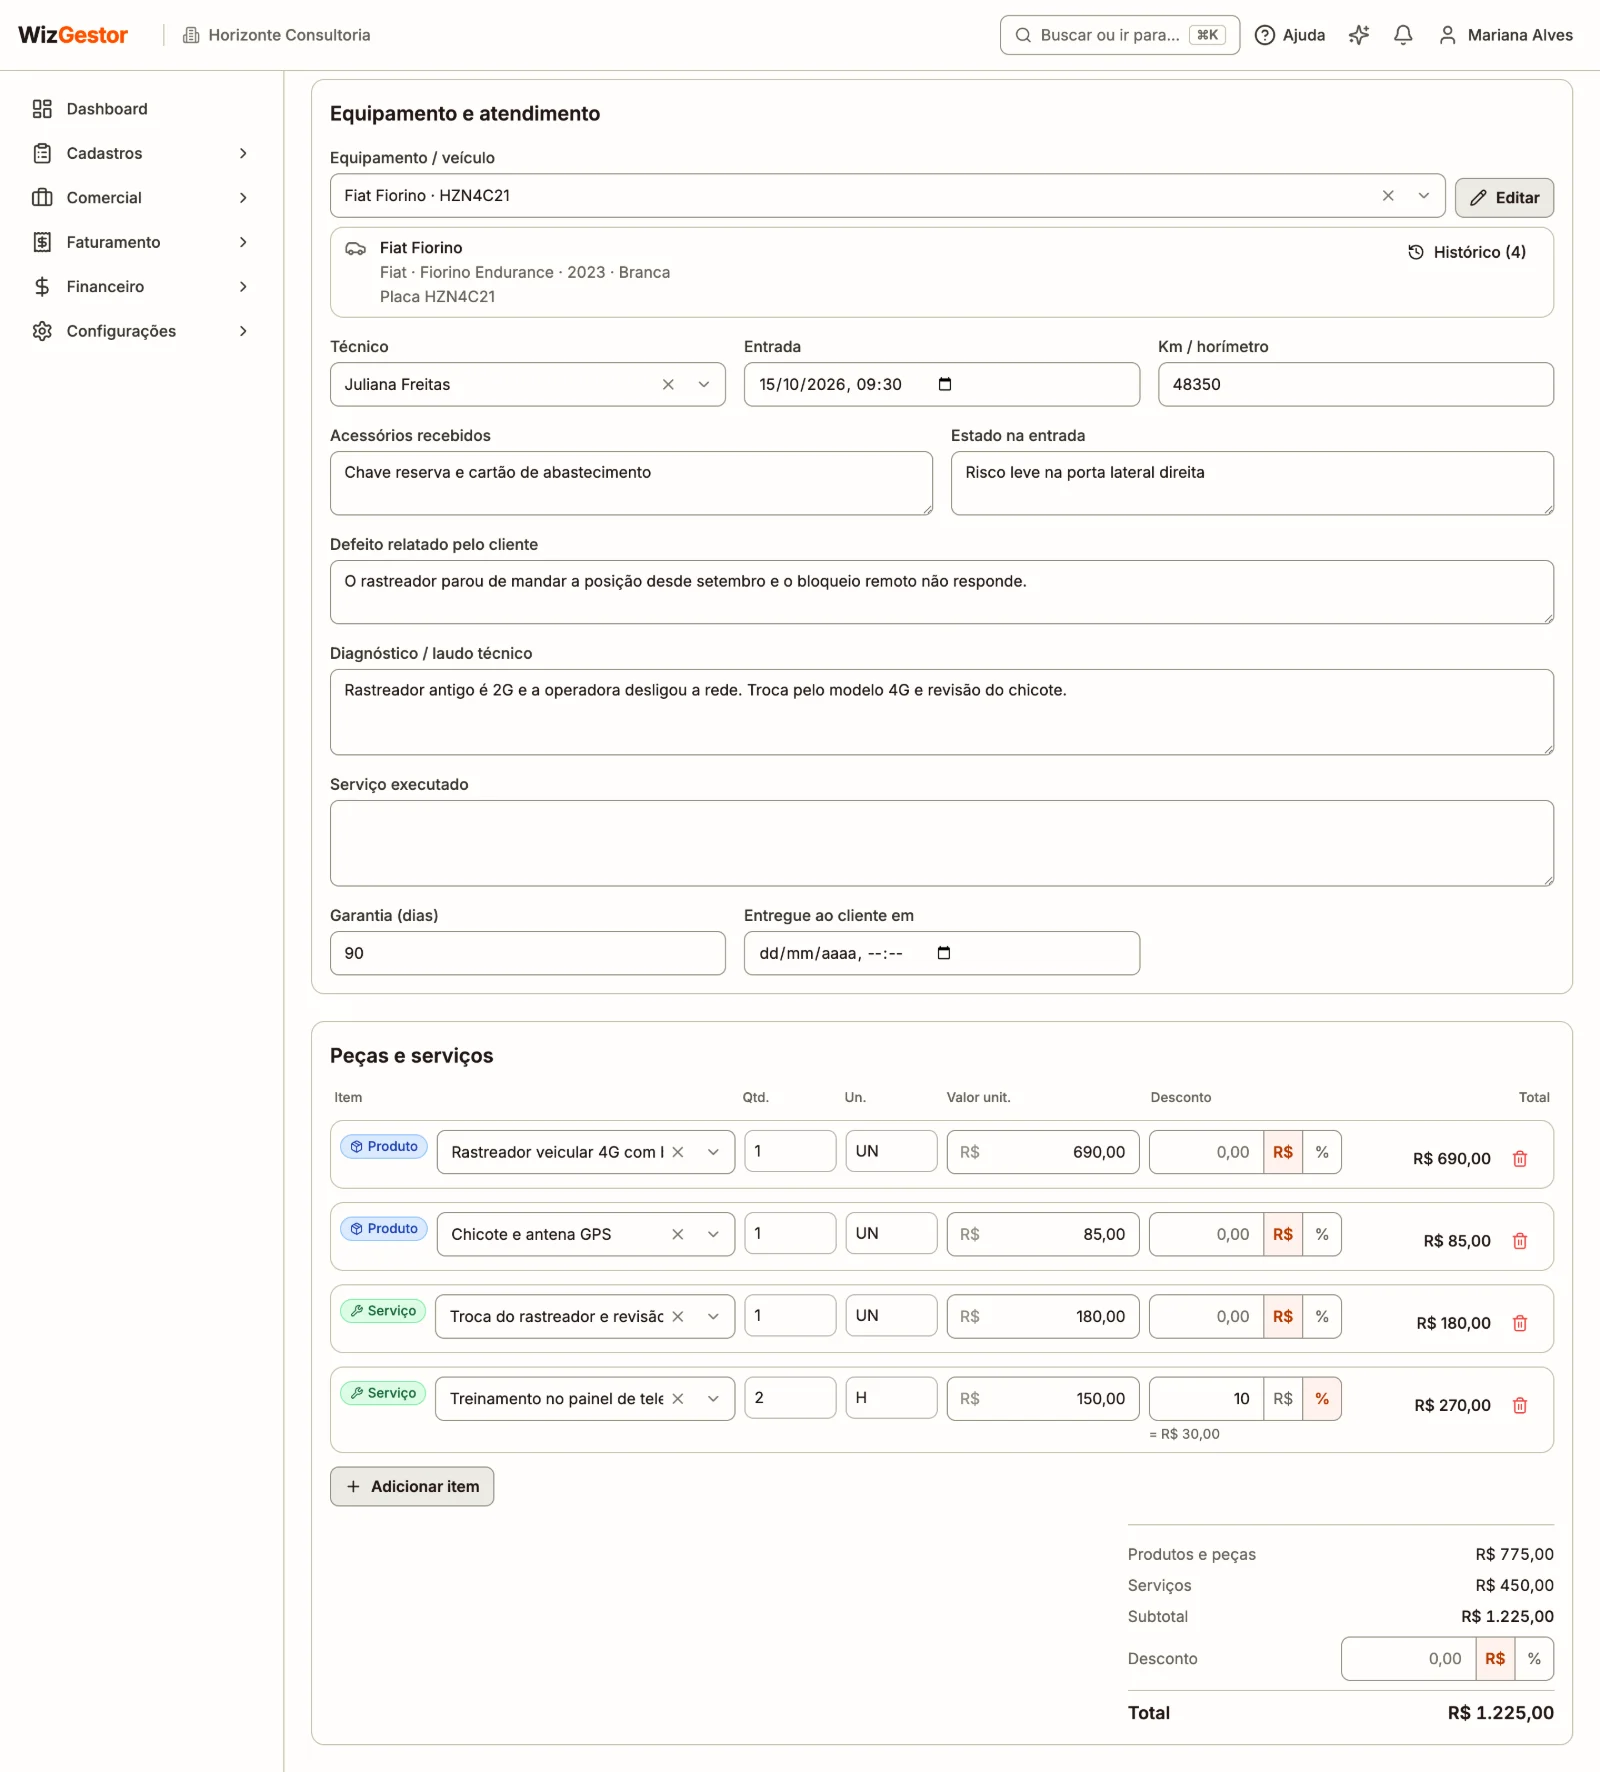Set Troca do rastreador discount to percent
This screenshot has height=1772, width=1600.
(1322, 1316)
